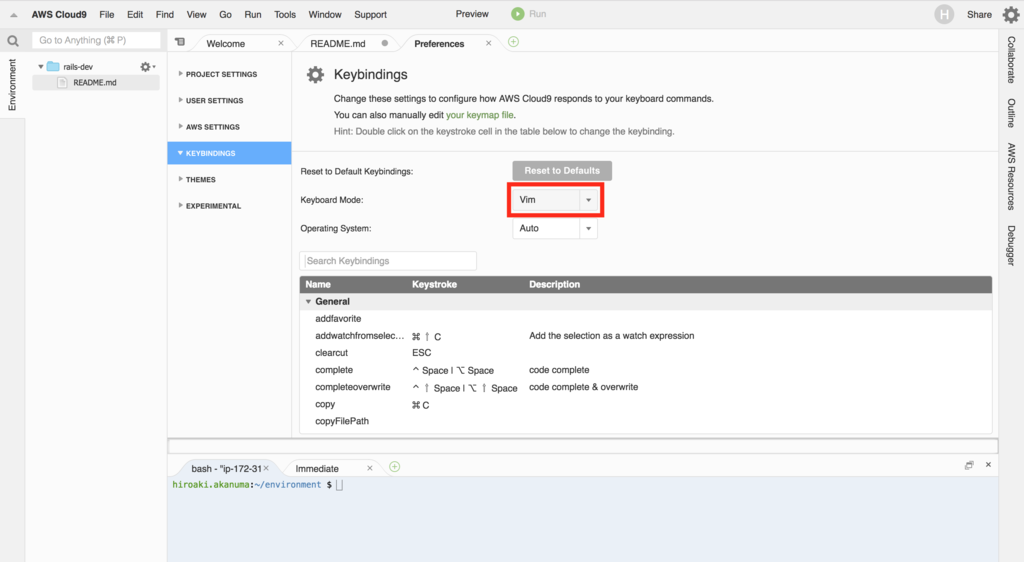Click the Description column header
Image resolution: width=1024 pixels, height=562 pixels.
click(x=554, y=285)
